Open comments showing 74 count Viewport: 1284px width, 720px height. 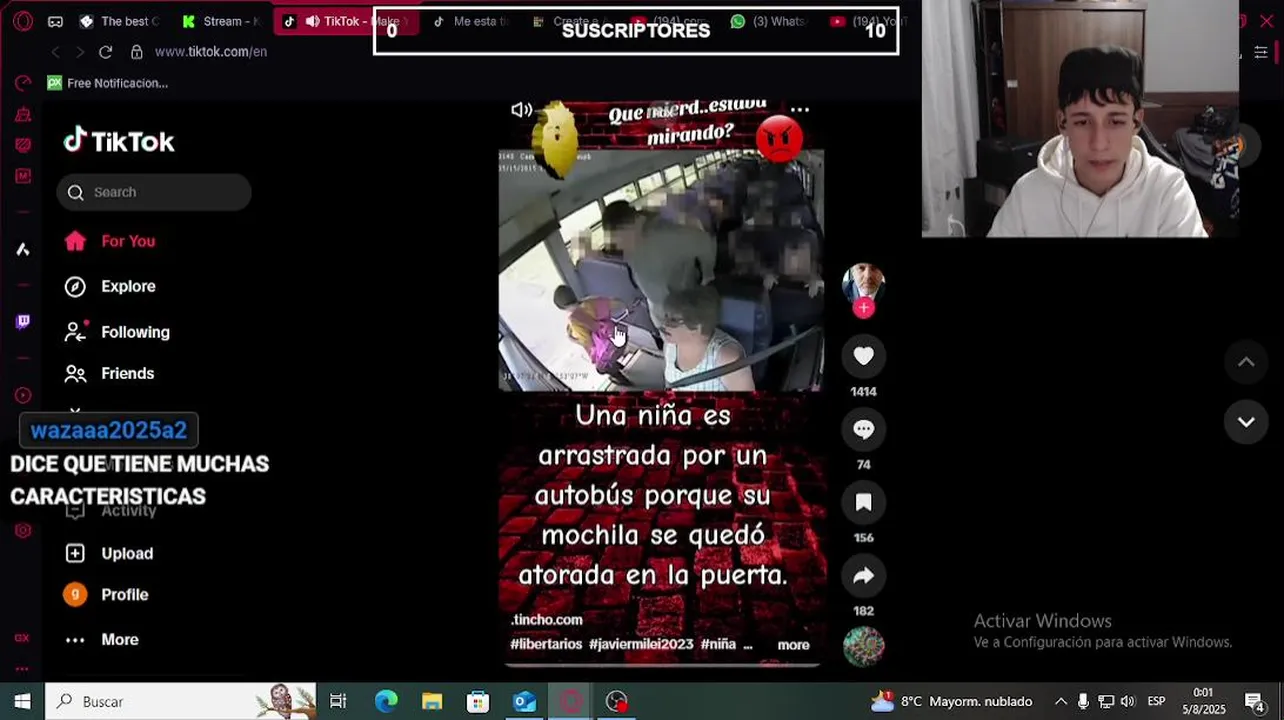pos(864,429)
